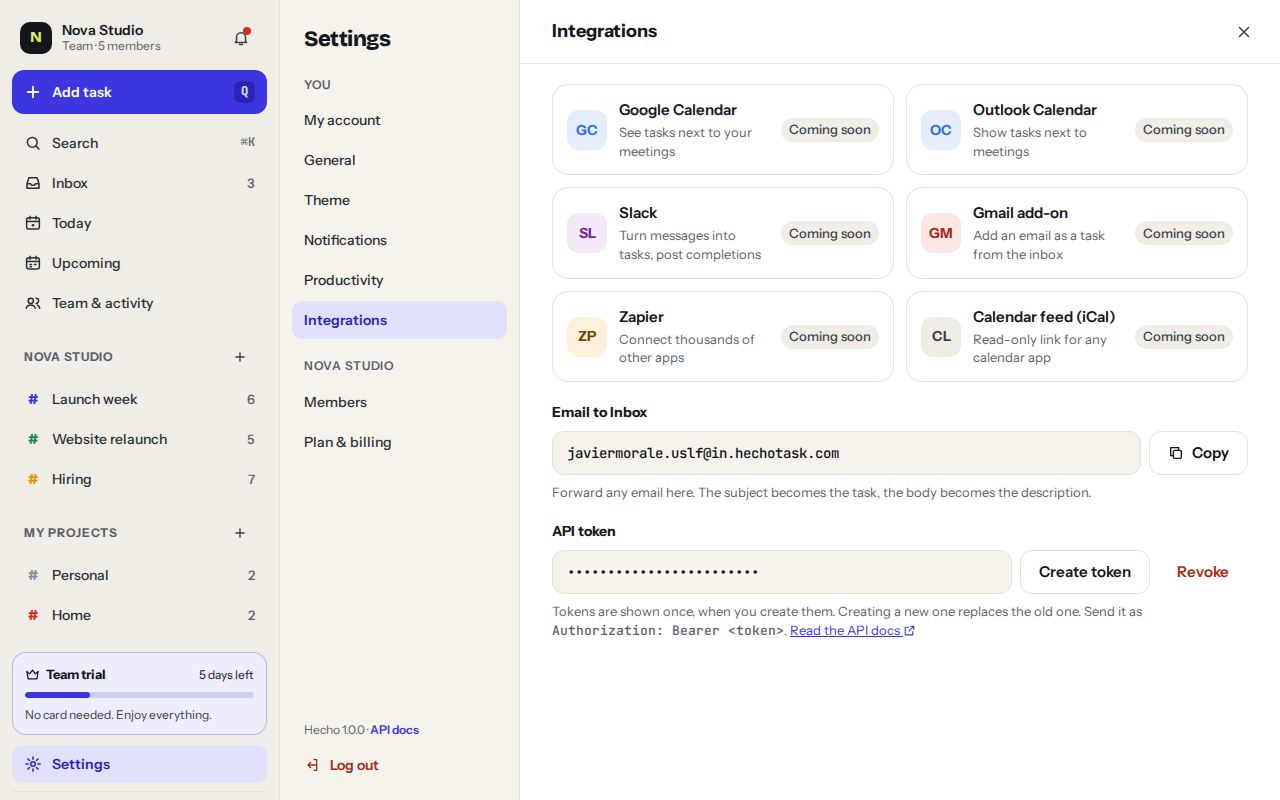Close the Integrations settings panel
The image size is (1280, 800).
1244,32
